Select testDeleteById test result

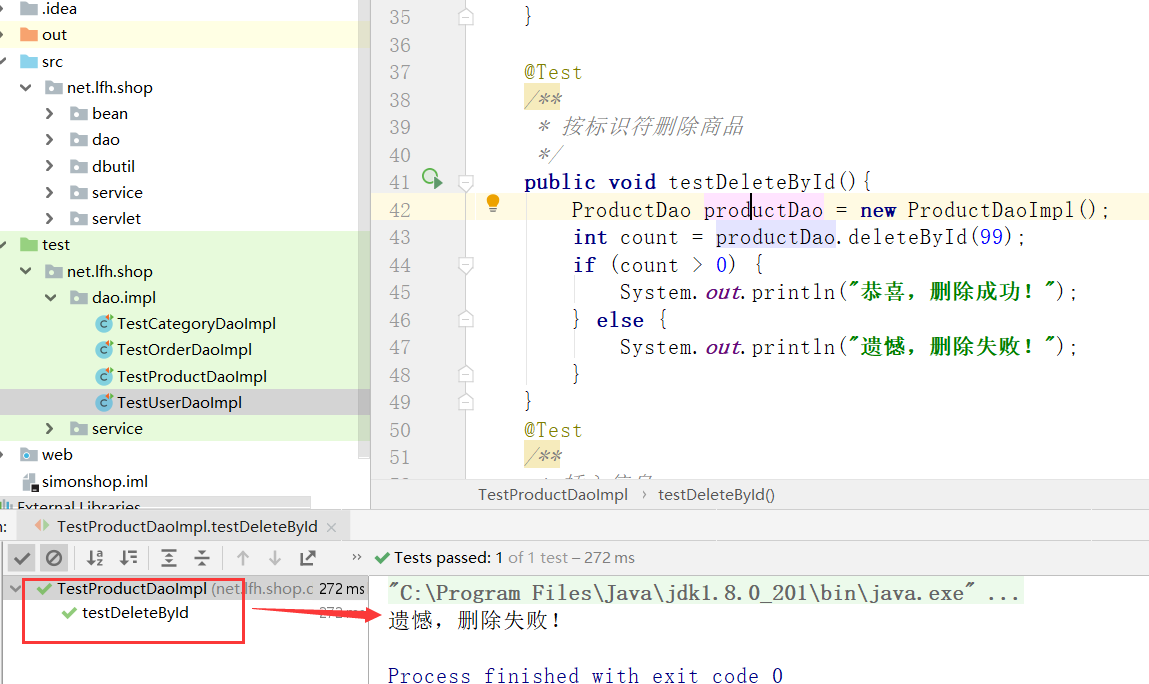pyautogui.click(x=135, y=613)
